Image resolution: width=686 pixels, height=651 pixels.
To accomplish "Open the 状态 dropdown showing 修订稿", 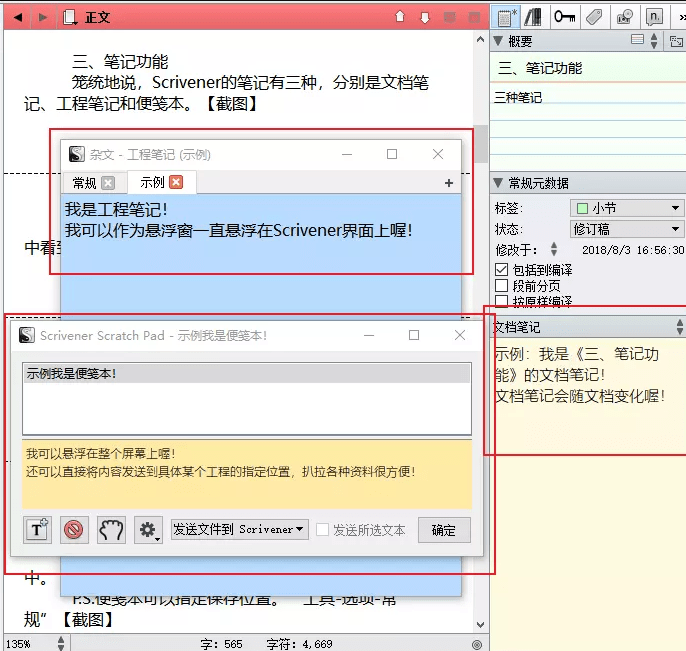I will click(626, 229).
